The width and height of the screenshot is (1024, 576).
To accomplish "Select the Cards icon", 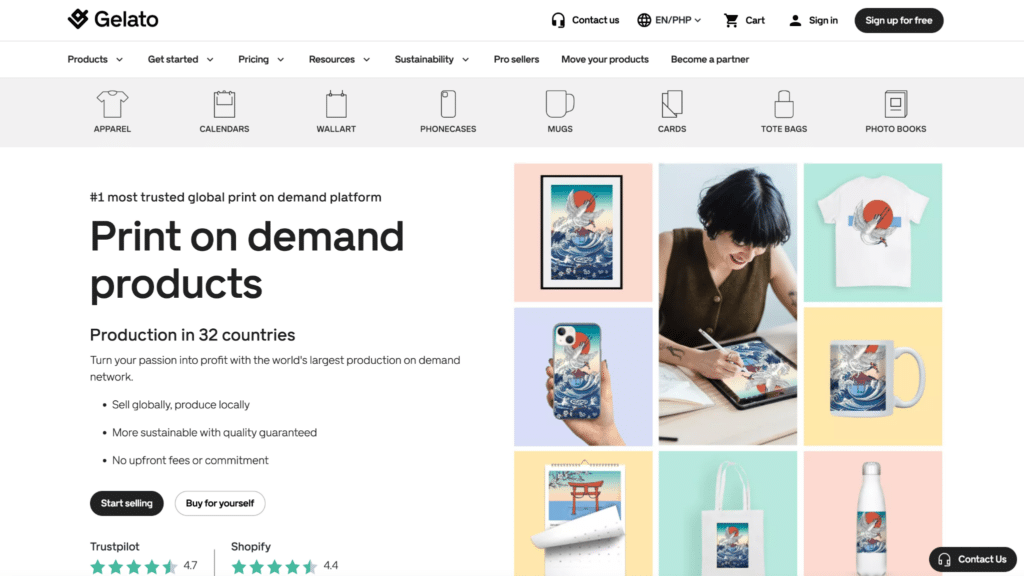I will pos(672,104).
